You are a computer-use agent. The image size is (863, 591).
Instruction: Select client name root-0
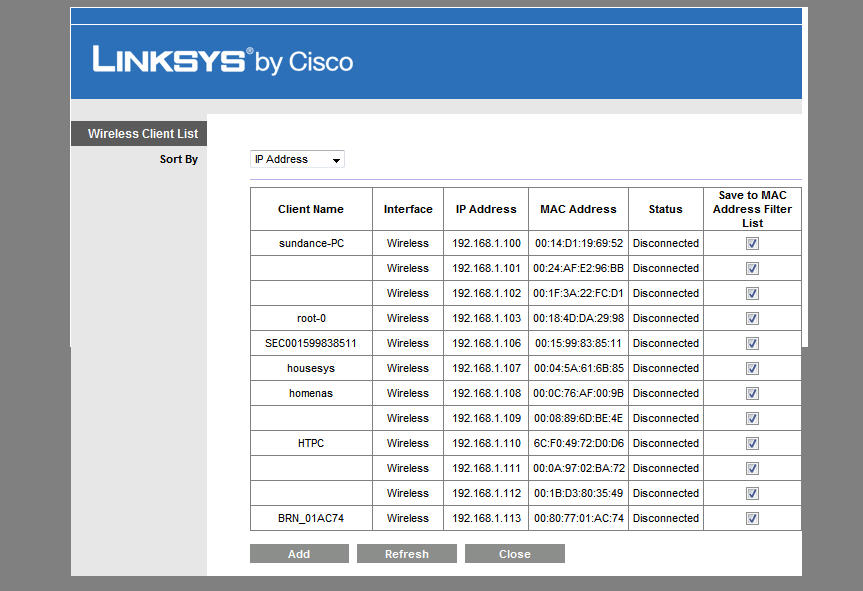point(311,318)
